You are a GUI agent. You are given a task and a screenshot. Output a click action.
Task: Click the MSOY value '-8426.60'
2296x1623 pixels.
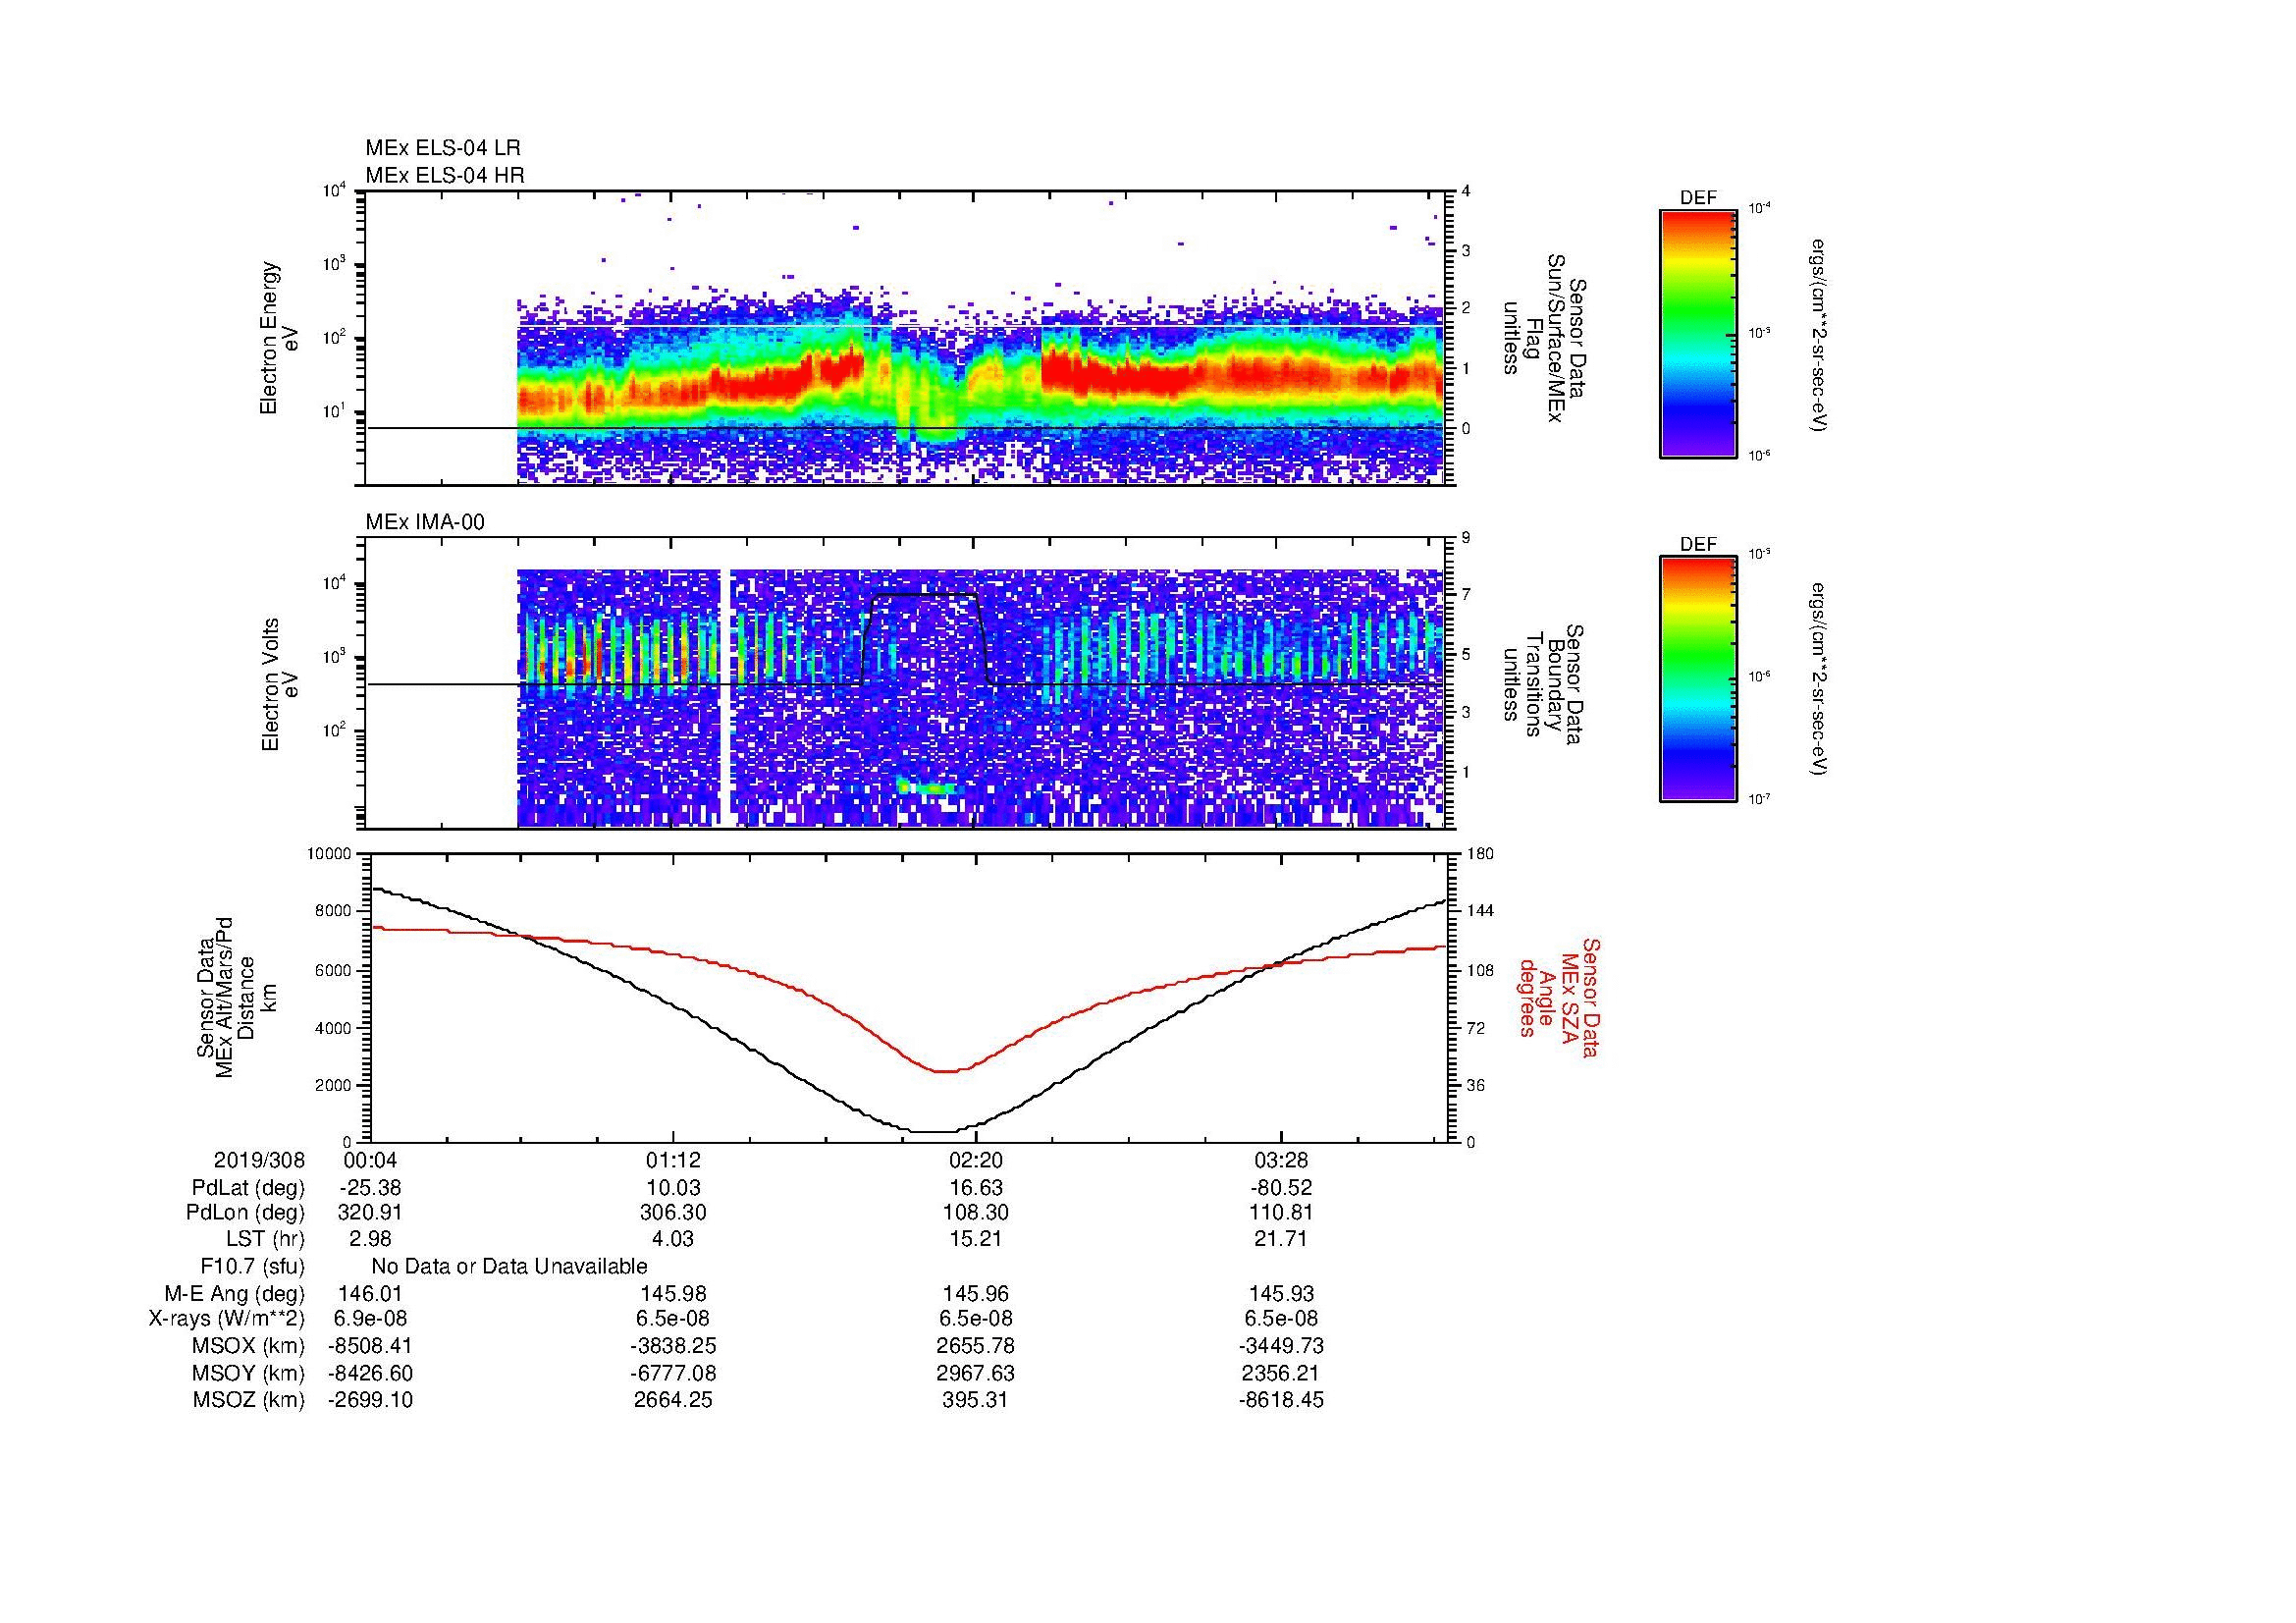pos(371,1373)
